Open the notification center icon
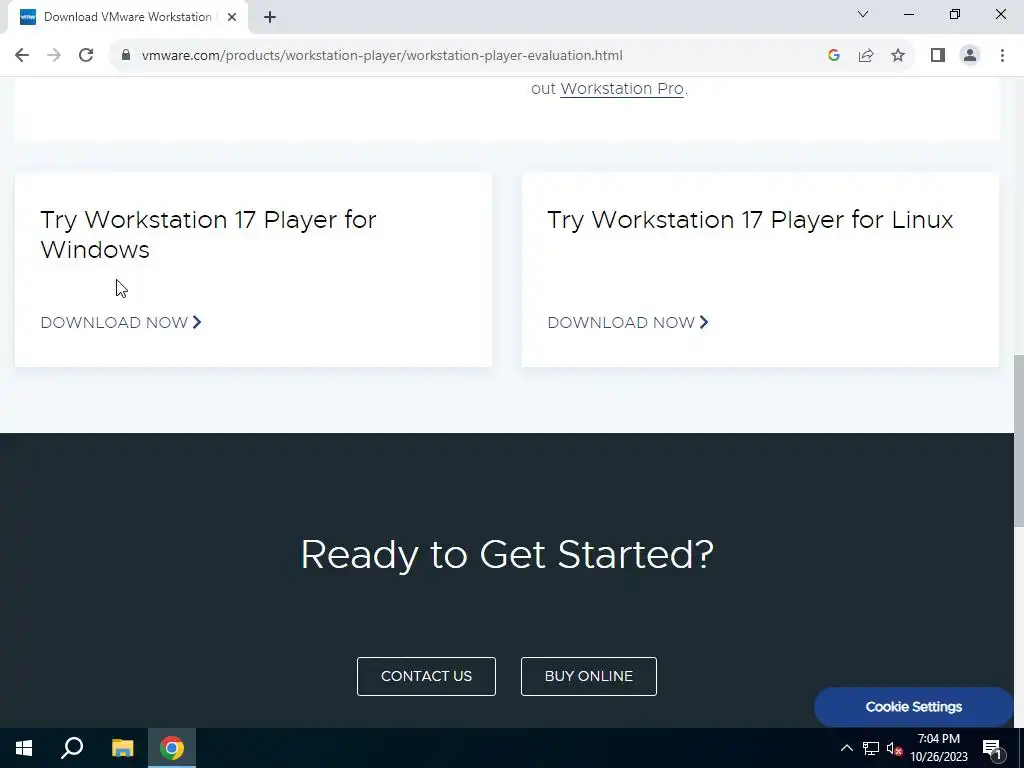This screenshot has width=1024, height=768. pyautogui.click(x=993, y=748)
